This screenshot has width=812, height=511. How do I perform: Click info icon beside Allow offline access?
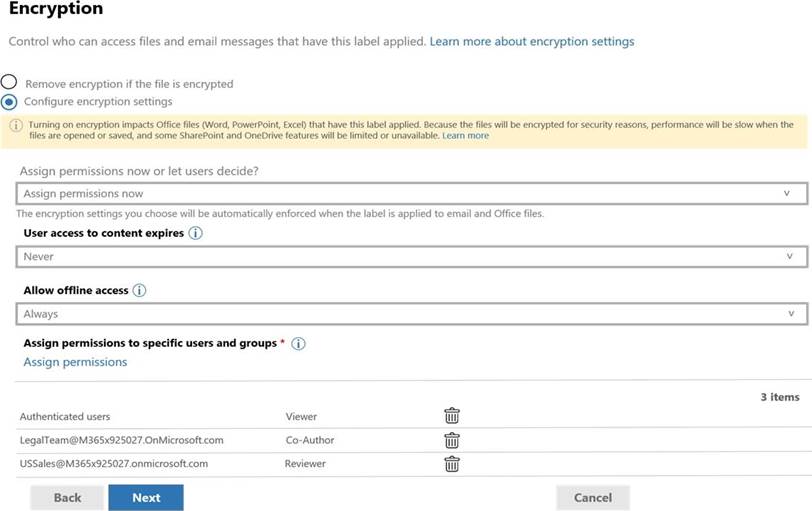[140, 291]
